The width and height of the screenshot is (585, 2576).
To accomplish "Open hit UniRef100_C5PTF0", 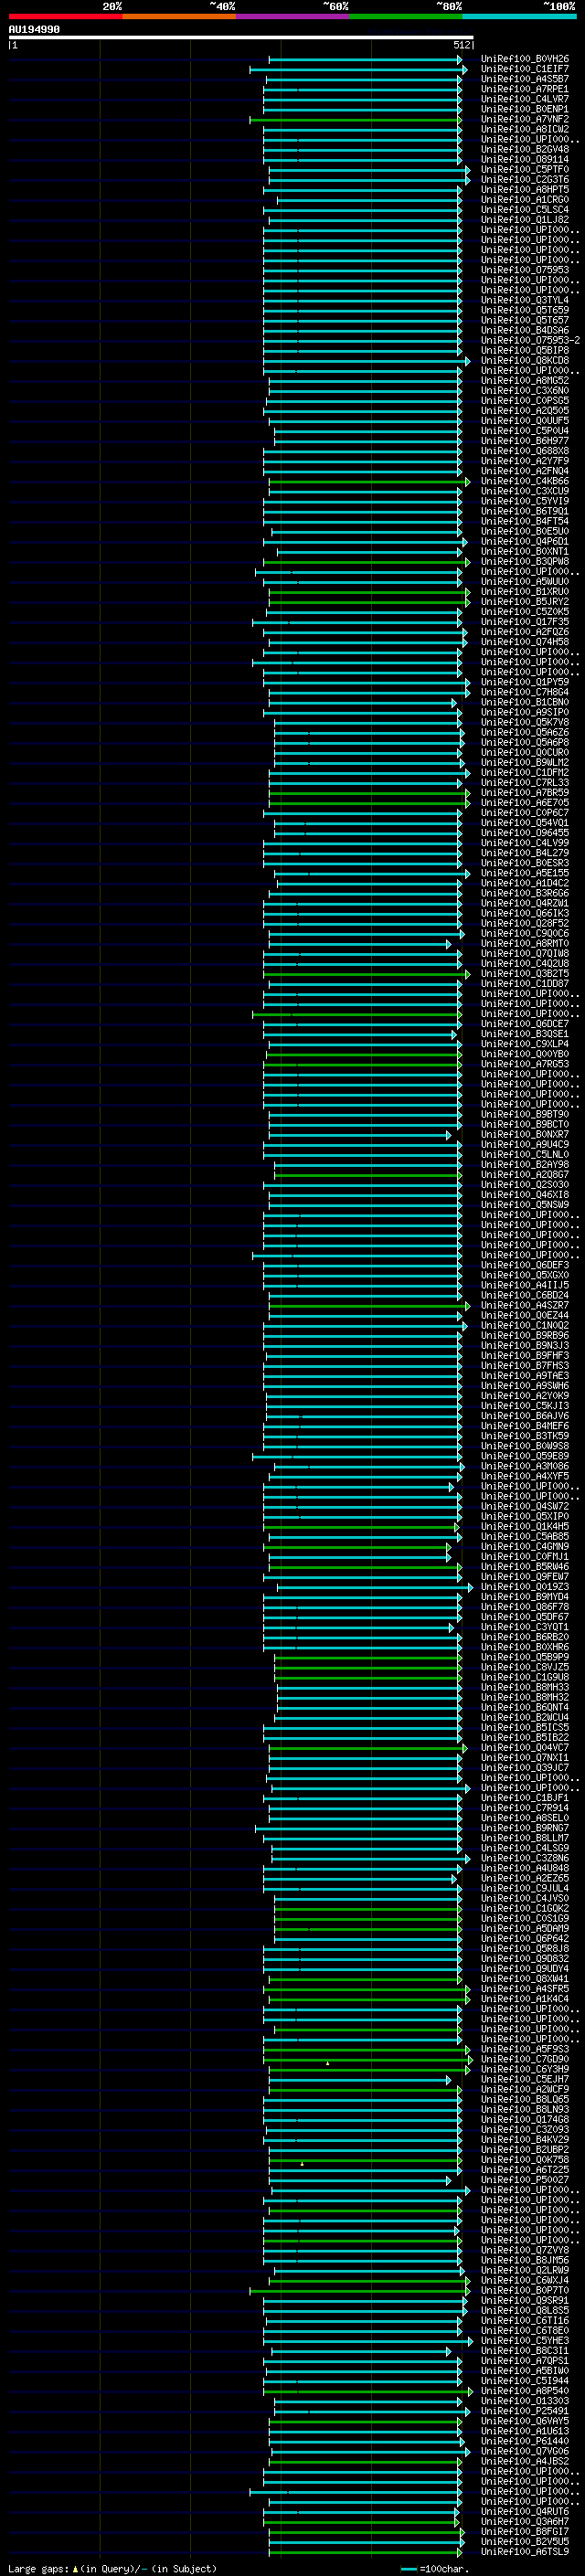I will [x=525, y=170].
